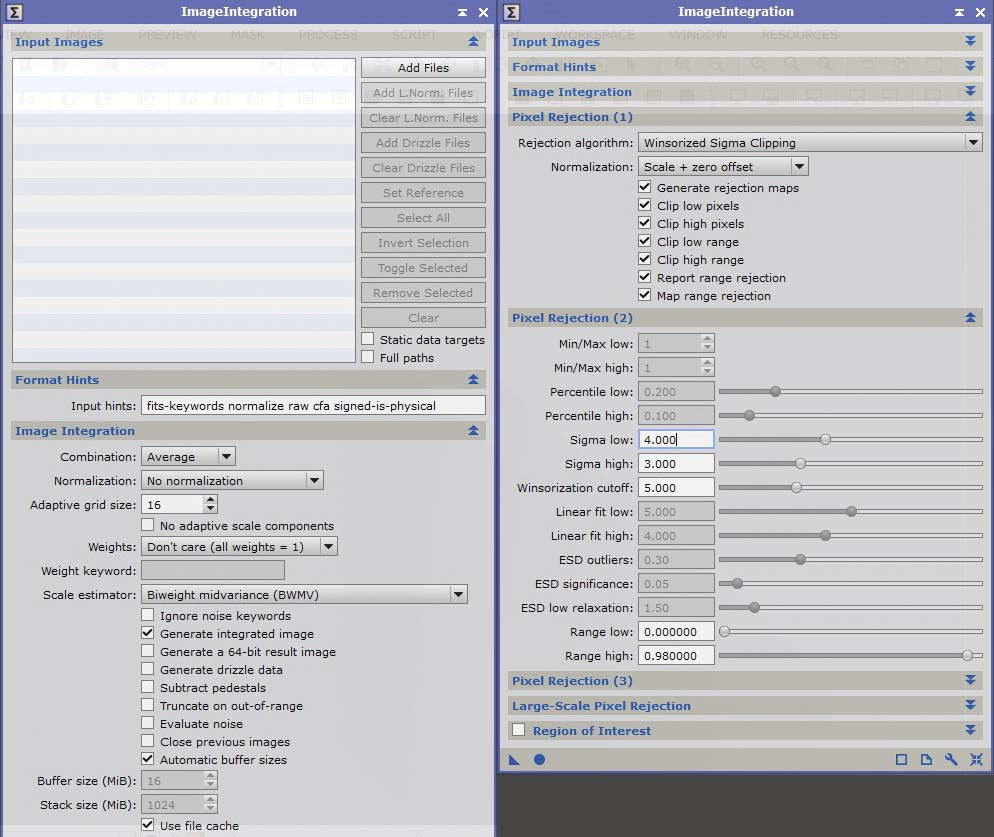
Task: Click the Input hints text field
Action: tap(313, 406)
